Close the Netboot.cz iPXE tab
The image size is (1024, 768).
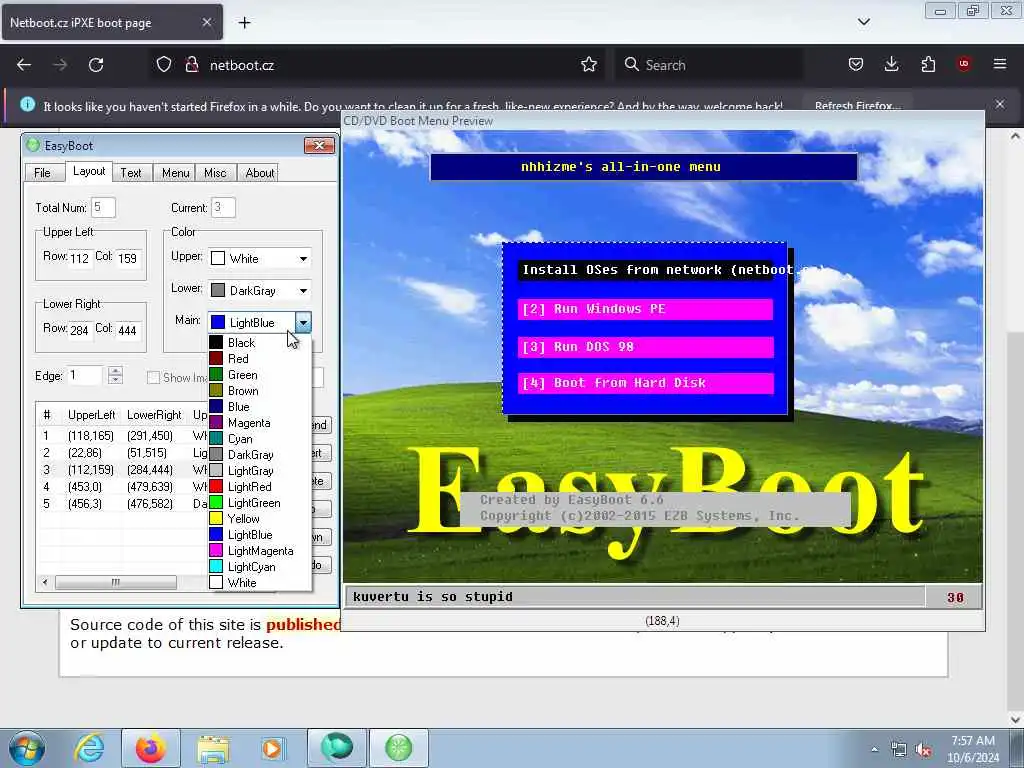click(206, 22)
